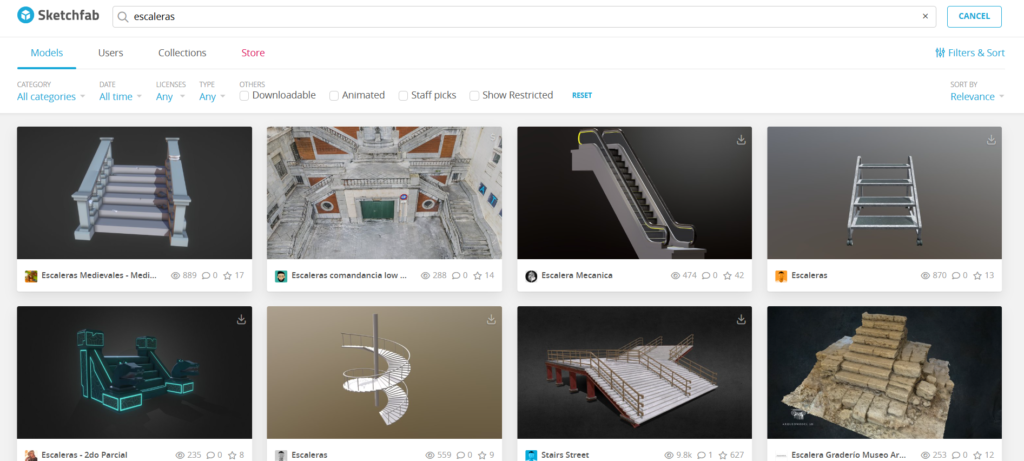Enable the Staff picks checkbox
This screenshot has width=1024, height=461.
(x=403, y=95)
